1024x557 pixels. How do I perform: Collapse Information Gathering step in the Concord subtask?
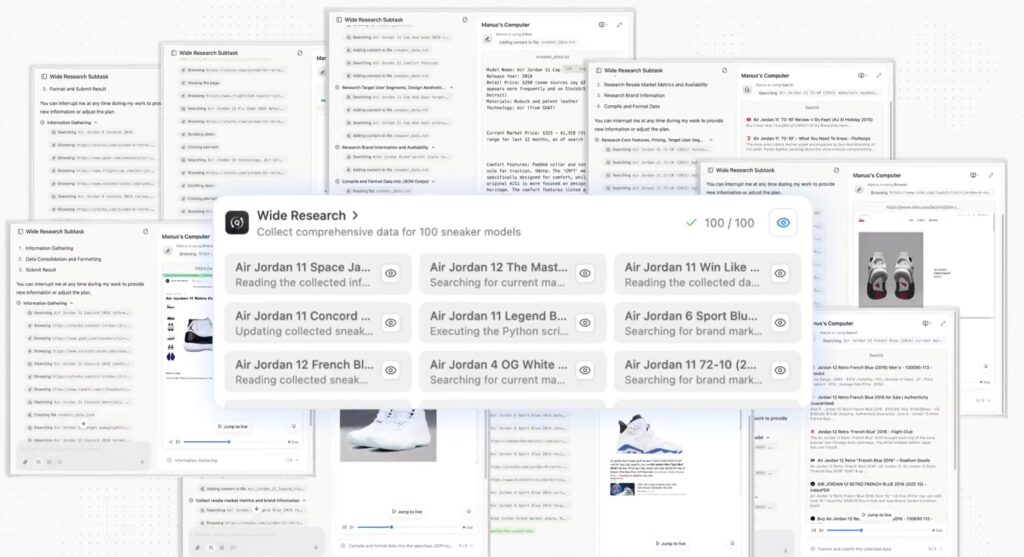71,303
